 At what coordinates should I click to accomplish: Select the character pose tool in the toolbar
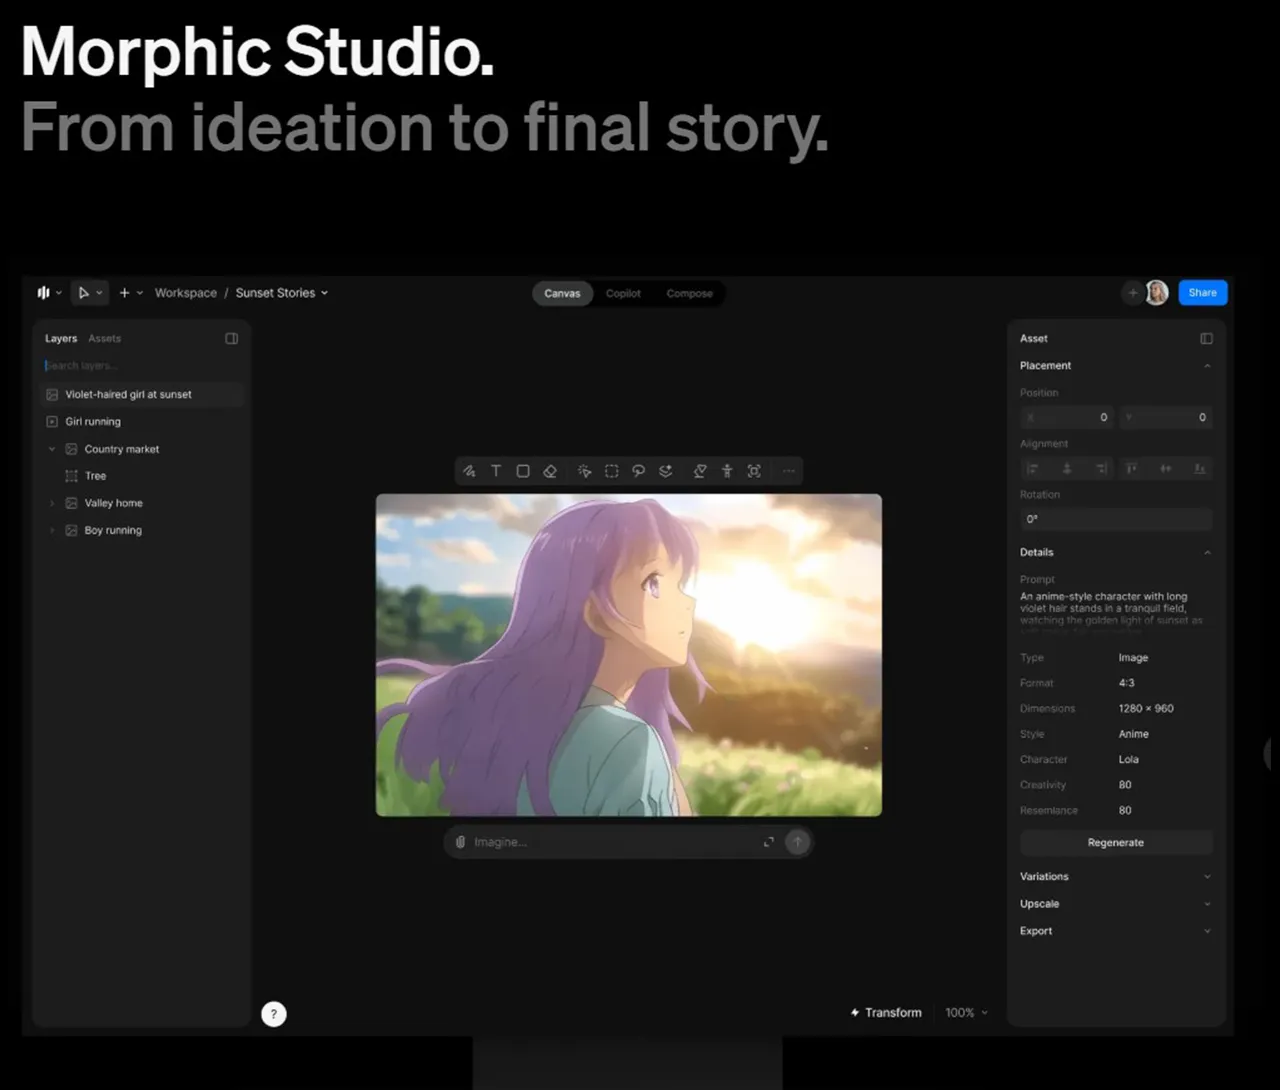727,470
